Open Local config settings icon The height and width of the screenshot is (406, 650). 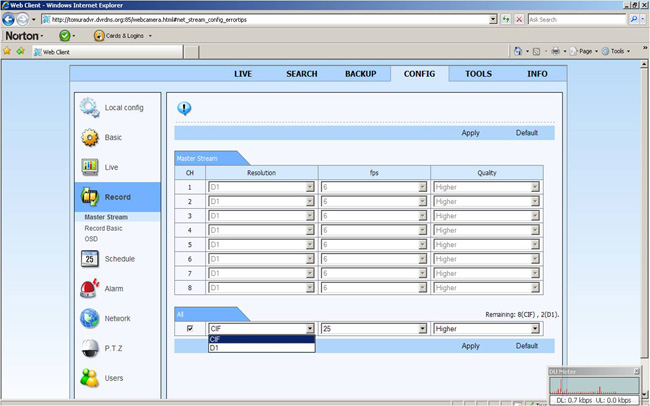click(x=90, y=107)
